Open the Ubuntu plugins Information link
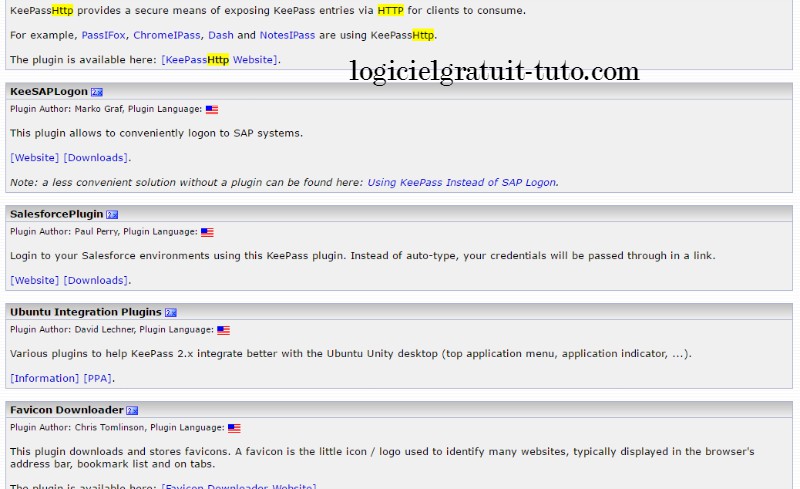This screenshot has height=489, width=800. (44, 378)
